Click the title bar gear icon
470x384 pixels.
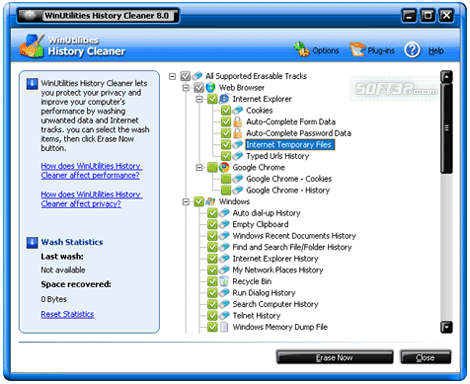click(x=30, y=15)
